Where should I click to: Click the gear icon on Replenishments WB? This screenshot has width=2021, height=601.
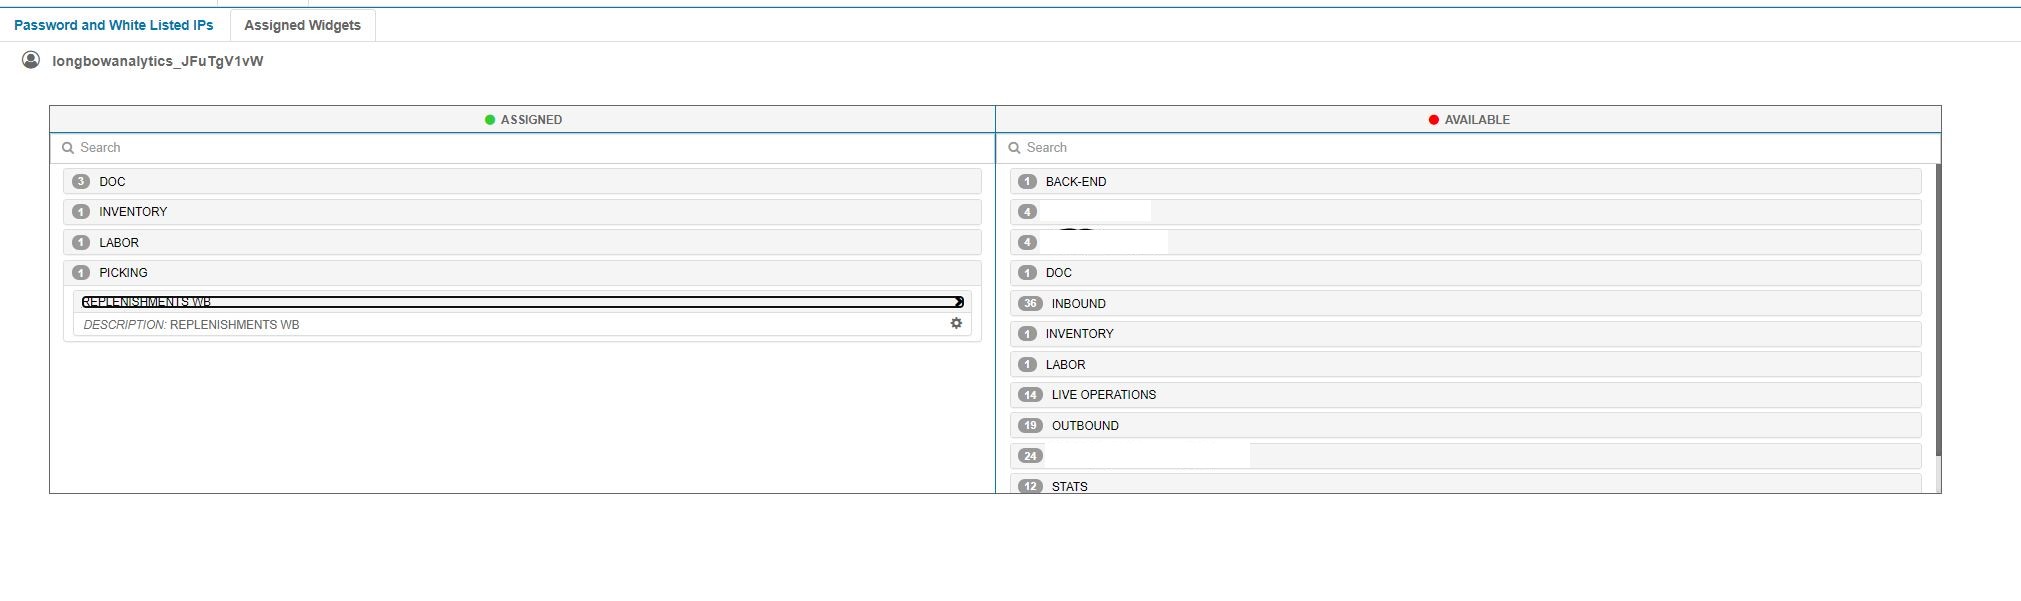(956, 324)
